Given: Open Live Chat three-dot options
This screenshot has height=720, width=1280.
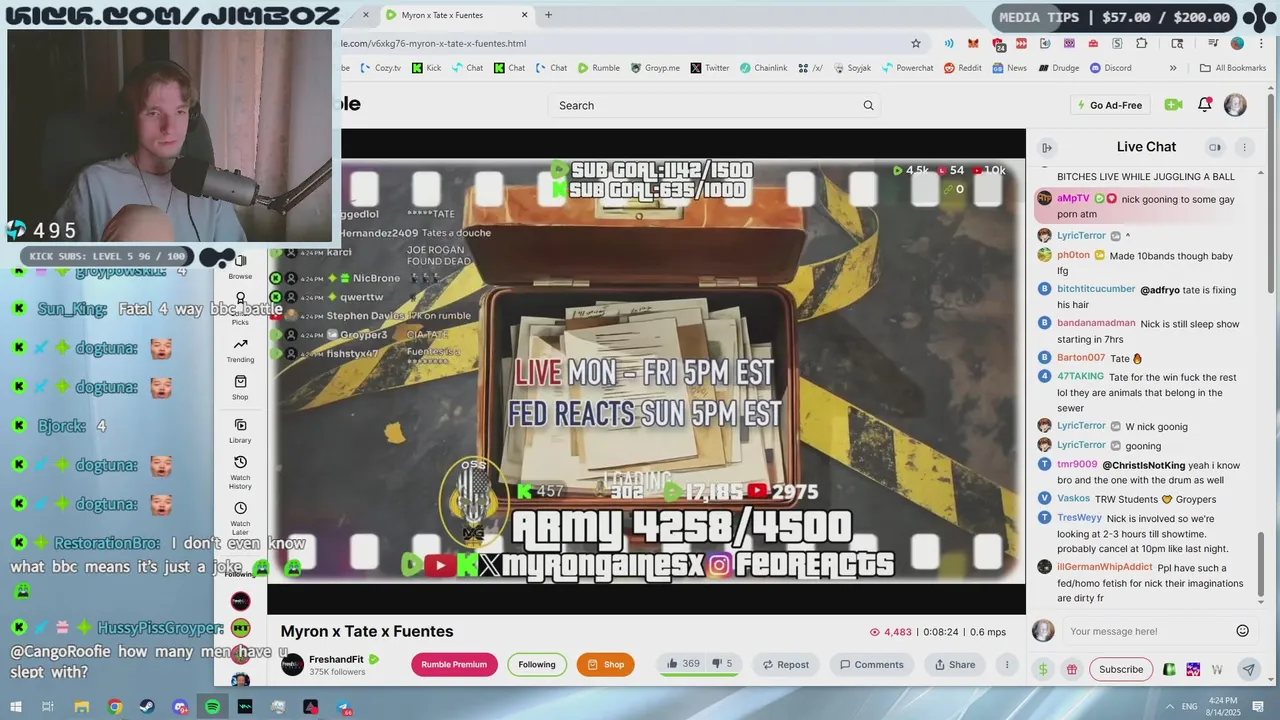Looking at the screenshot, I should pos(1244,148).
